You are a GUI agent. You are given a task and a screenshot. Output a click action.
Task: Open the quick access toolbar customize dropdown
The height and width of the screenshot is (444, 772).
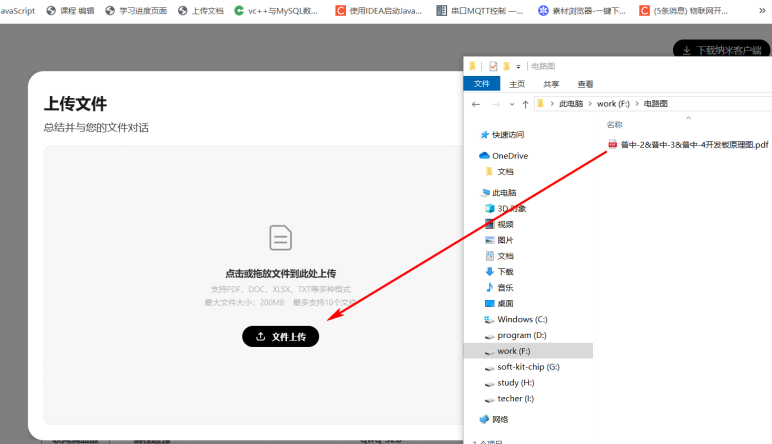point(518,66)
